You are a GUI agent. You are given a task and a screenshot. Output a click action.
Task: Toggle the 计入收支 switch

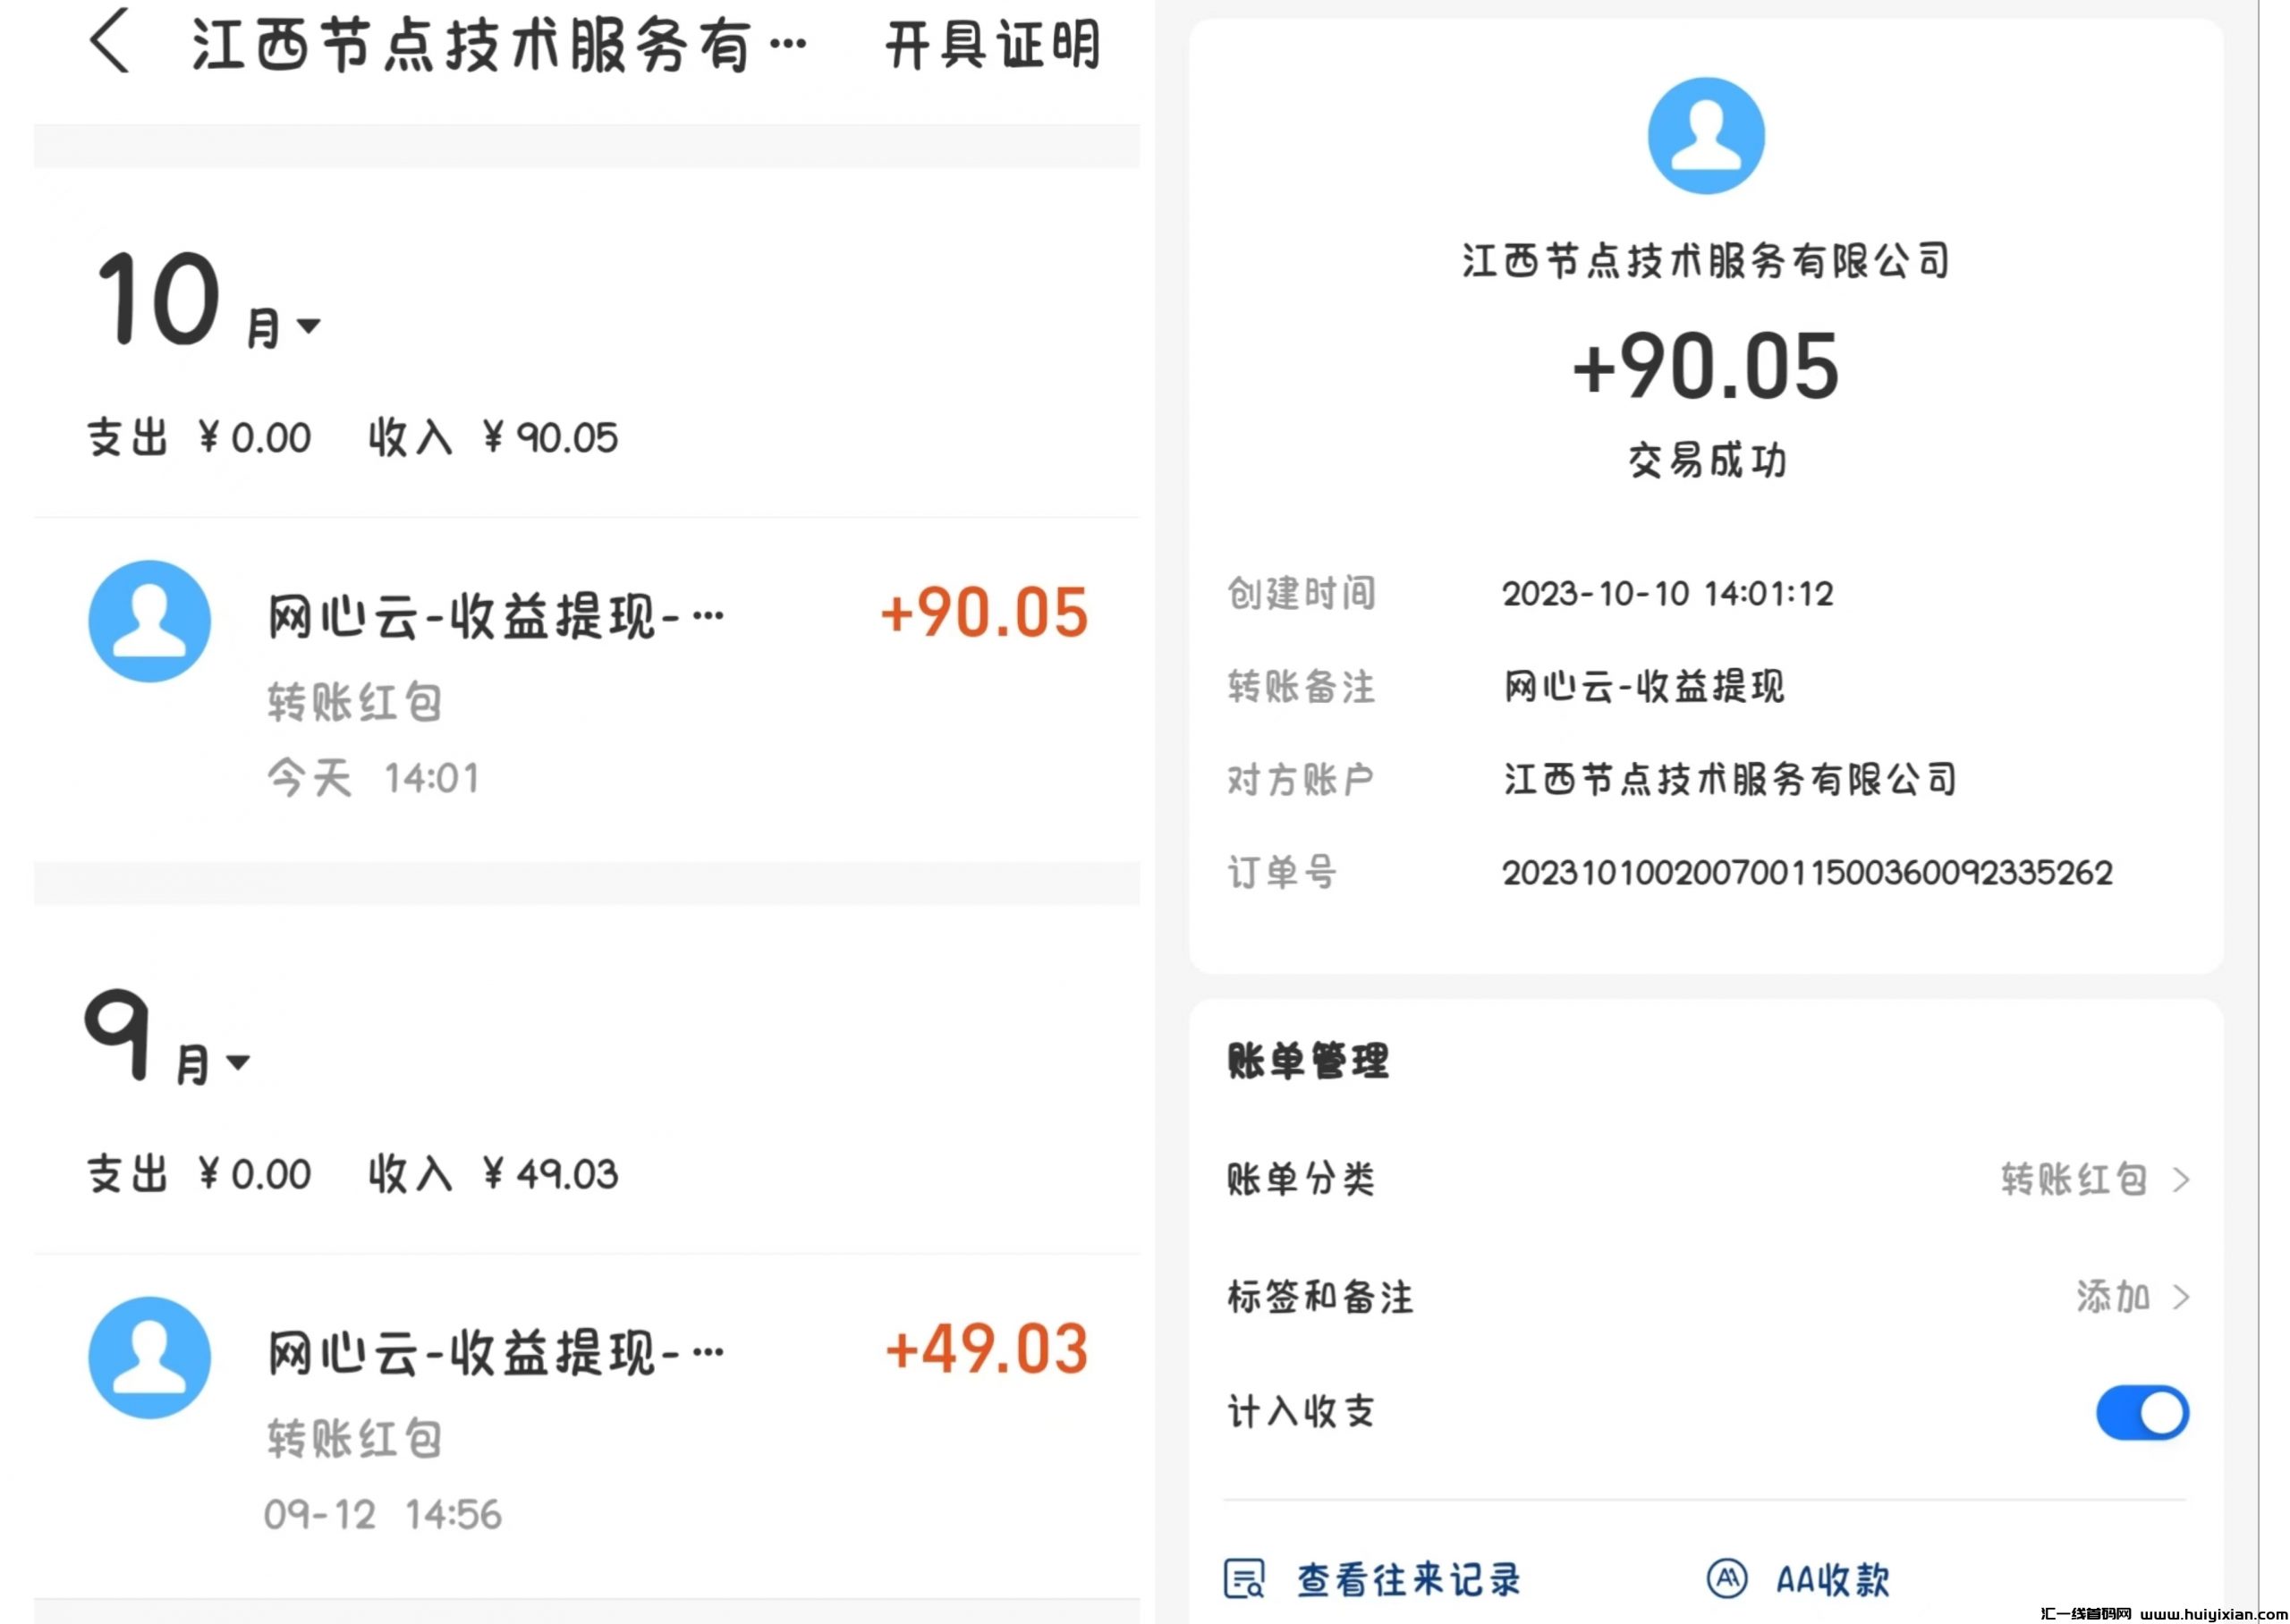click(x=2142, y=1413)
